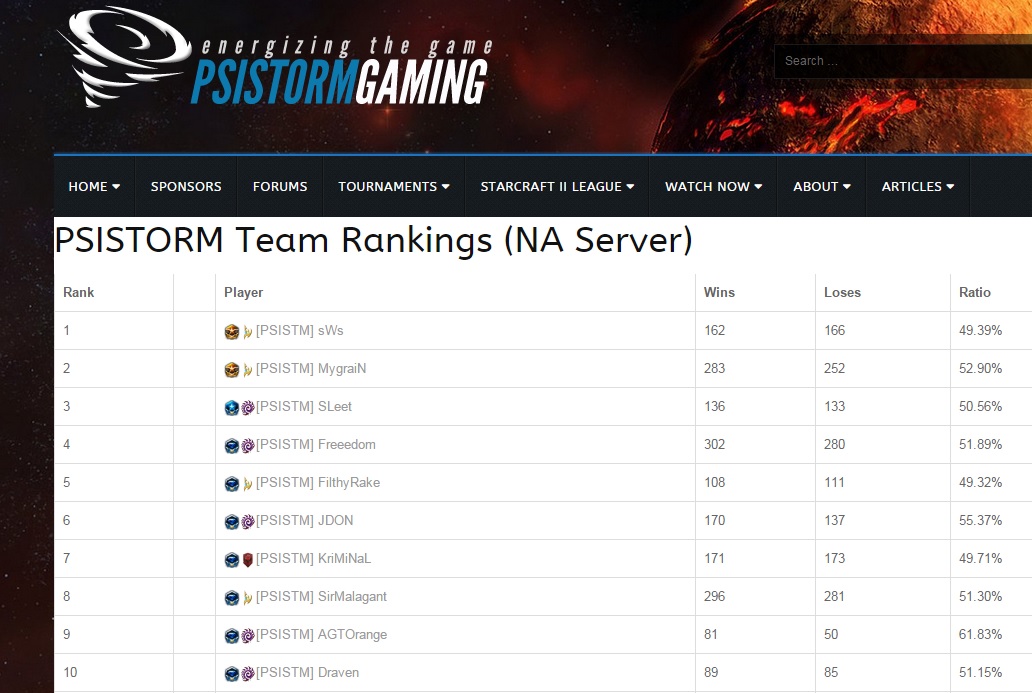This screenshot has height=693, width=1032.
Task: Open the player link [PSISTM] JDON
Action: pyautogui.click(x=304, y=521)
